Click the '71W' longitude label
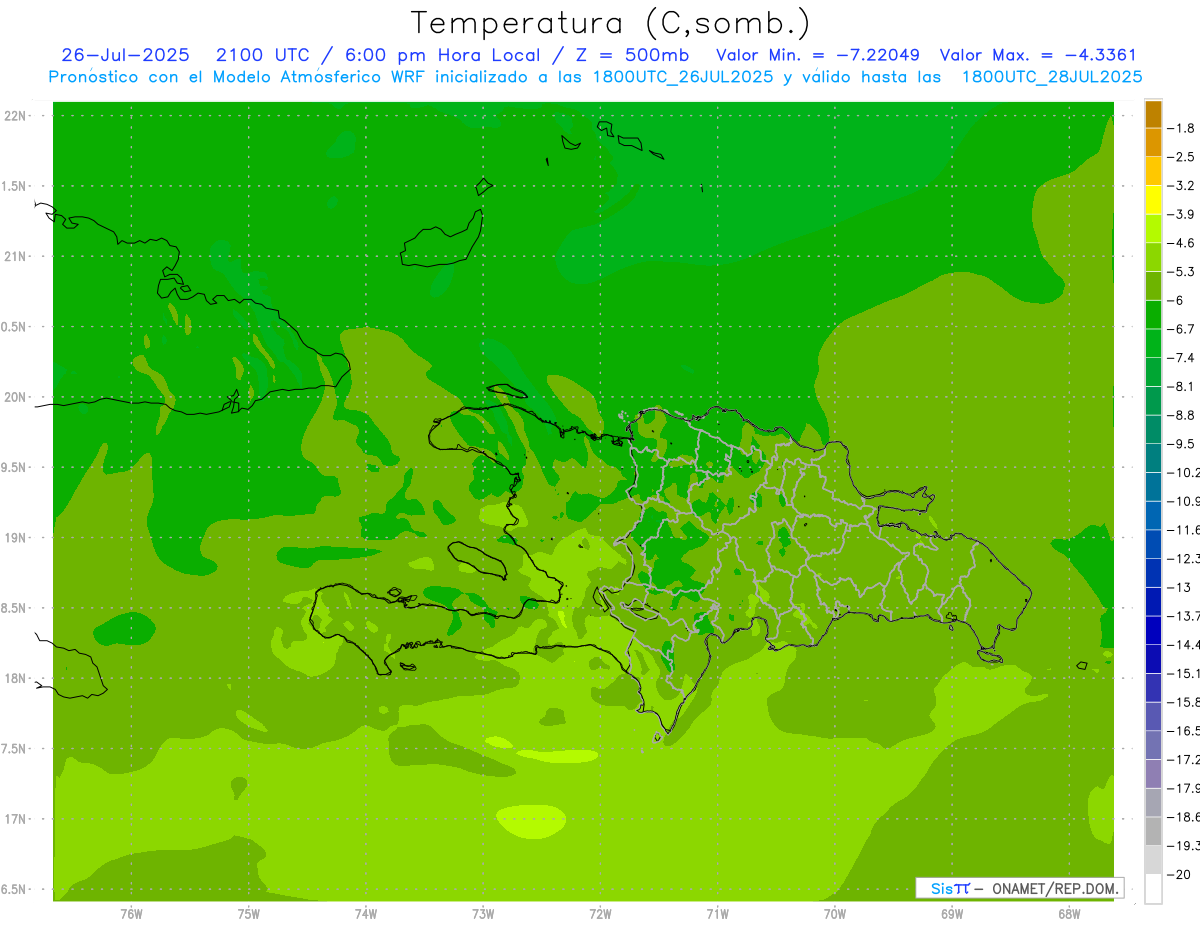The height and width of the screenshot is (927, 1200). [717, 914]
